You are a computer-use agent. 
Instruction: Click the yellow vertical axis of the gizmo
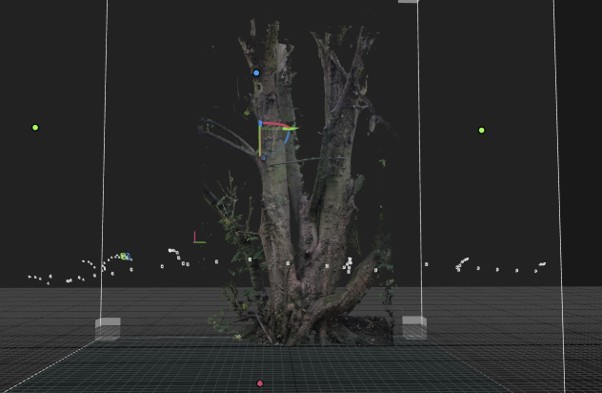pyautogui.click(x=260, y=141)
